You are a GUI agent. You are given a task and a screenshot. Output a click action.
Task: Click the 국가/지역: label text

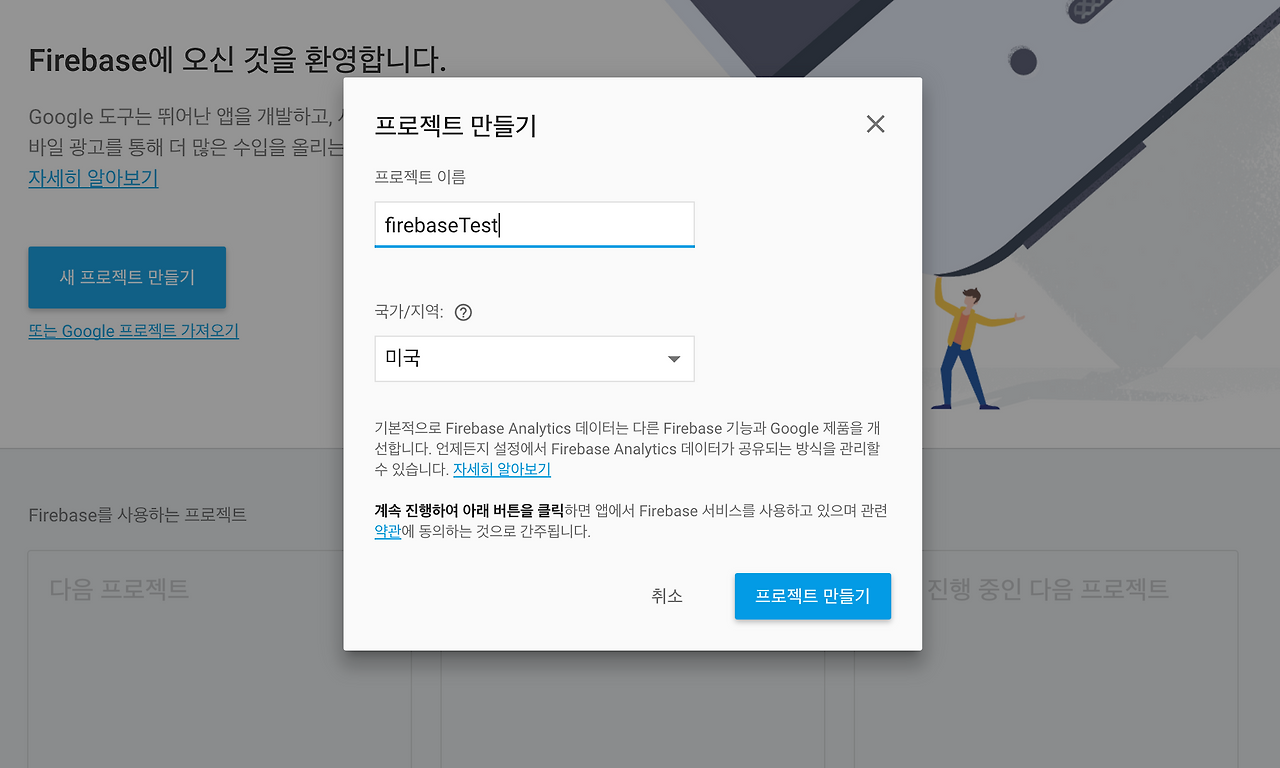pyautogui.click(x=409, y=312)
